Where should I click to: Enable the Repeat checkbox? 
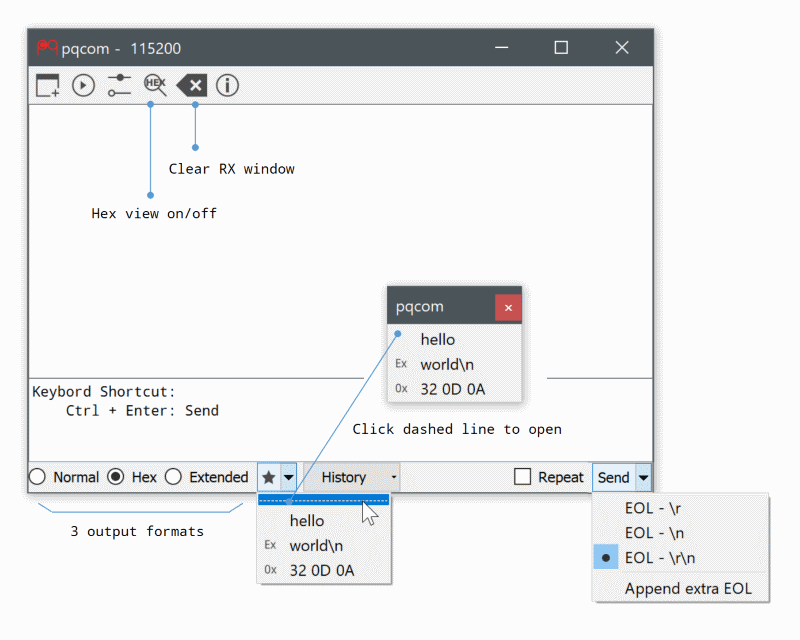[548, 477]
